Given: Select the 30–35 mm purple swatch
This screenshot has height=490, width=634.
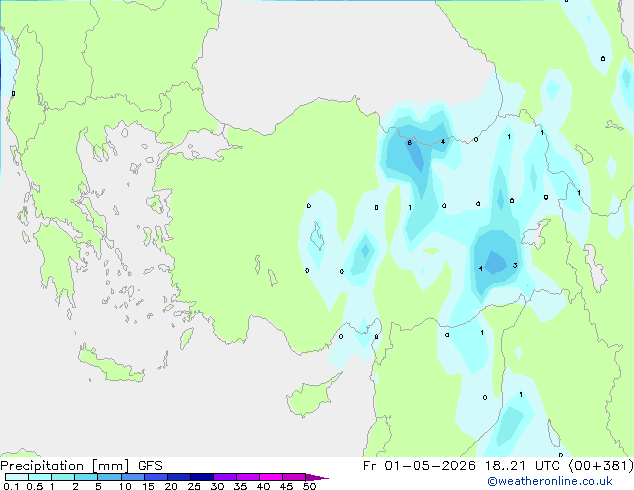Looking at the screenshot, I should [x=224, y=477].
